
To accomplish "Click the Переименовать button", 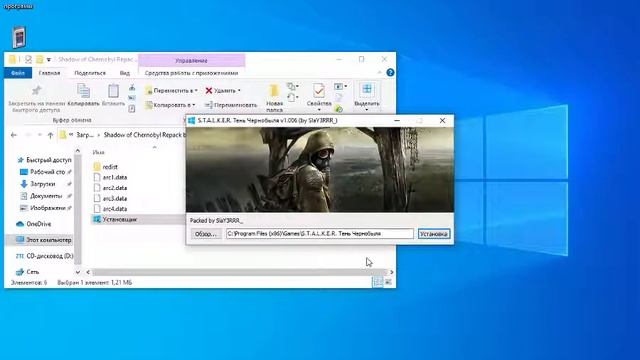I will tap(231, 105).
